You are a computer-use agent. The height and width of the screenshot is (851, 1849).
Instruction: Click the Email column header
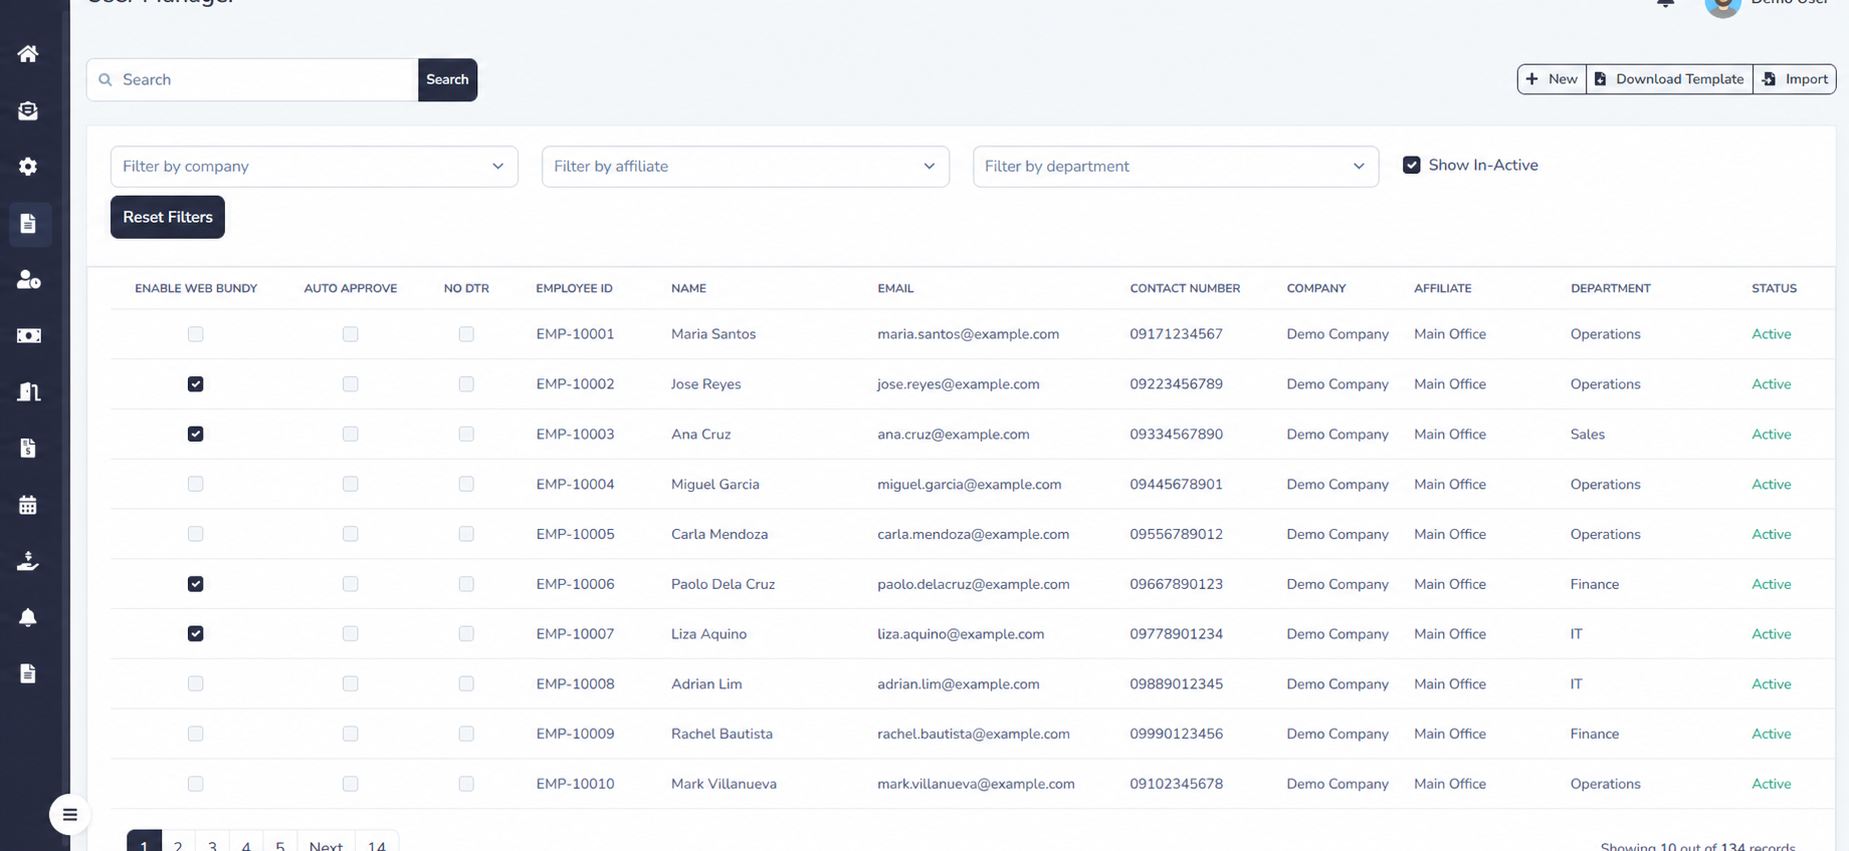coord(895,288)
